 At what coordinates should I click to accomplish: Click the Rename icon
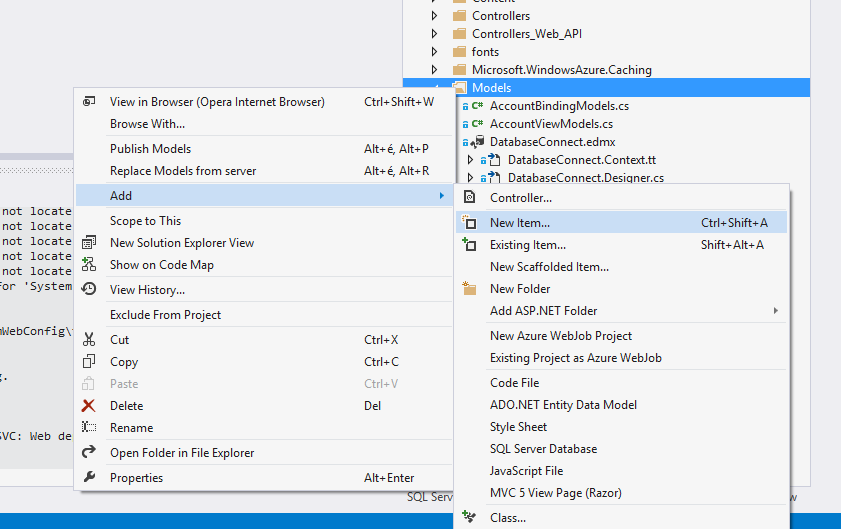click(89, 427)
